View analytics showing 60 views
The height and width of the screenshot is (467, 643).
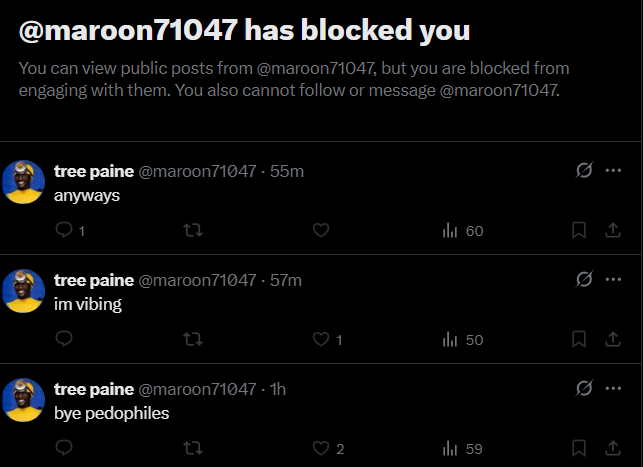coord(463,231)
